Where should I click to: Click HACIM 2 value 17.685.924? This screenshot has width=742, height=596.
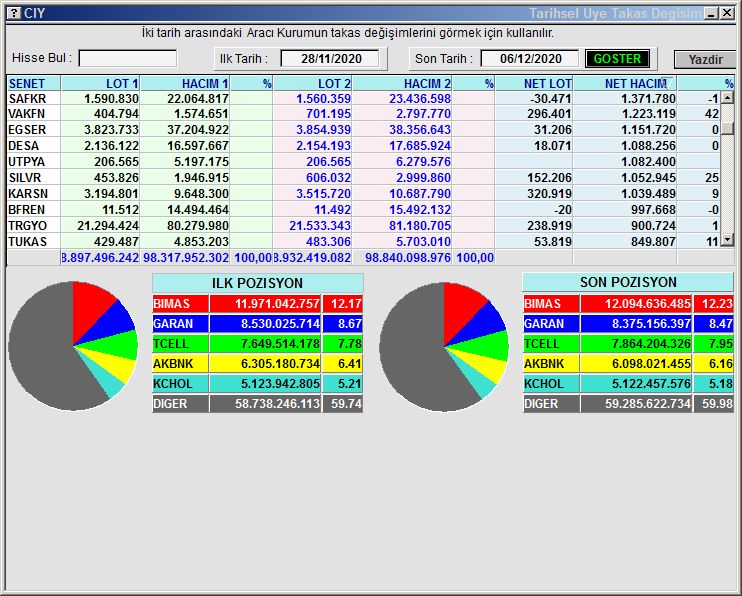[x=420, y=145]
